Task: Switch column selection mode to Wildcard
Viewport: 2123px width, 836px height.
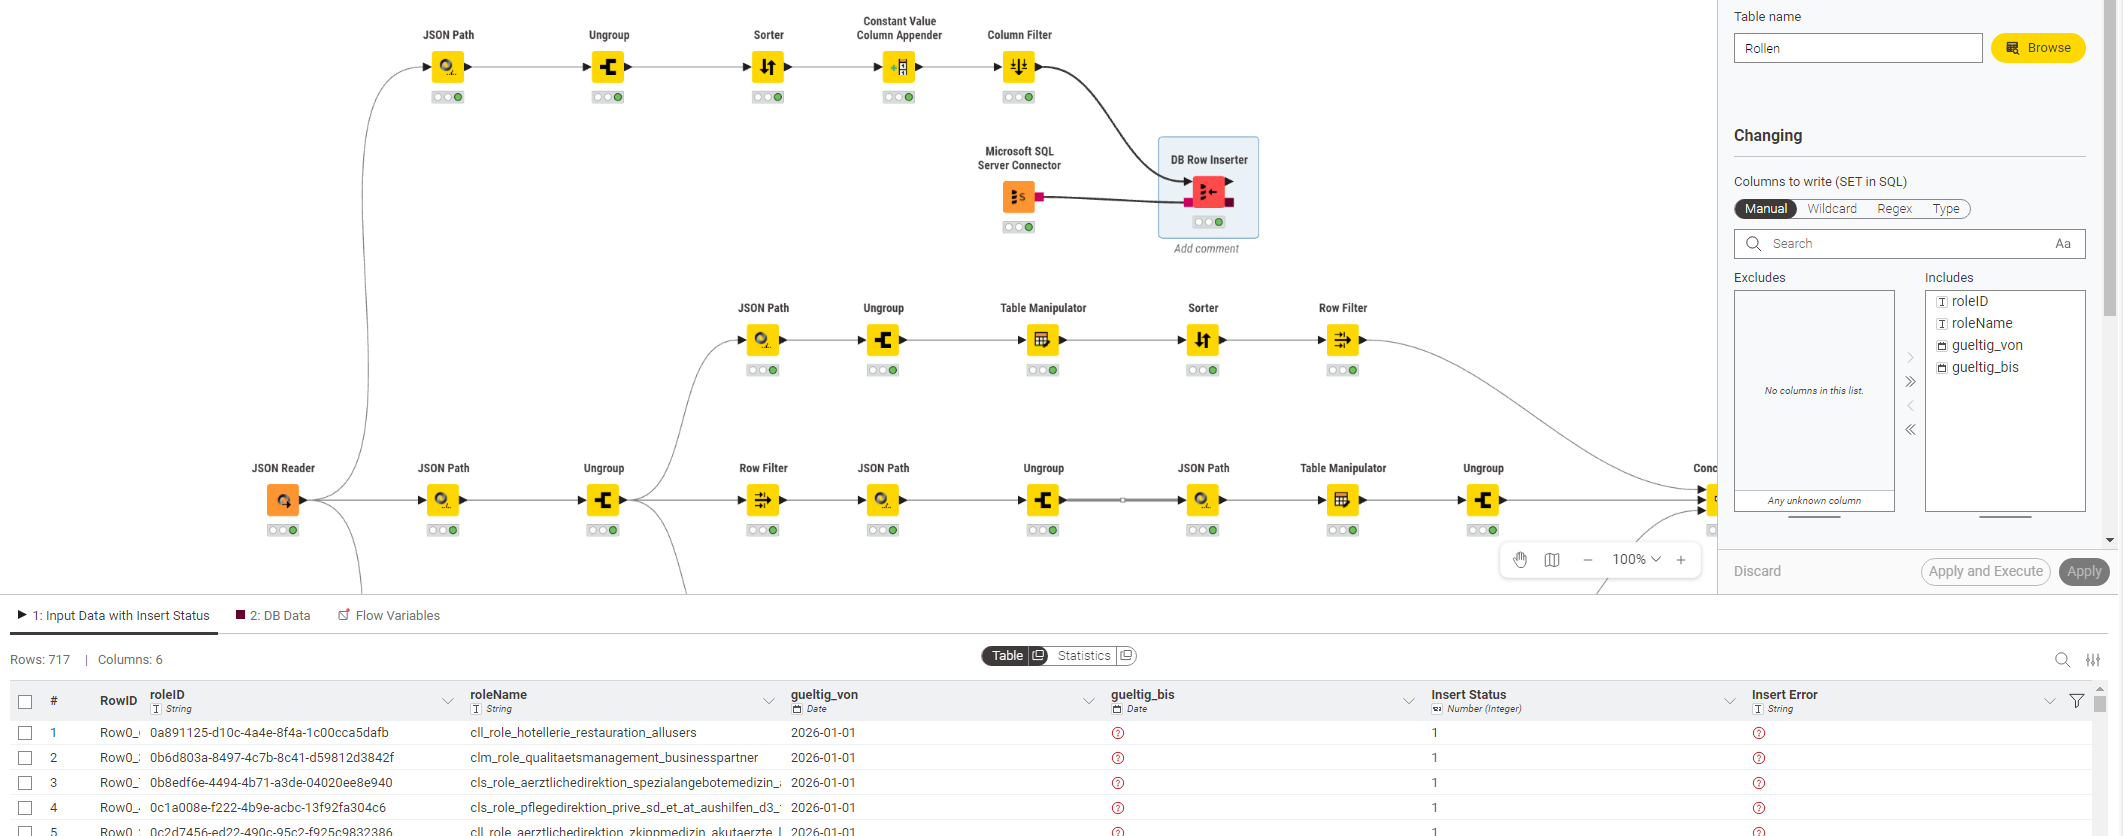Action: click(x=1831, y=209)
